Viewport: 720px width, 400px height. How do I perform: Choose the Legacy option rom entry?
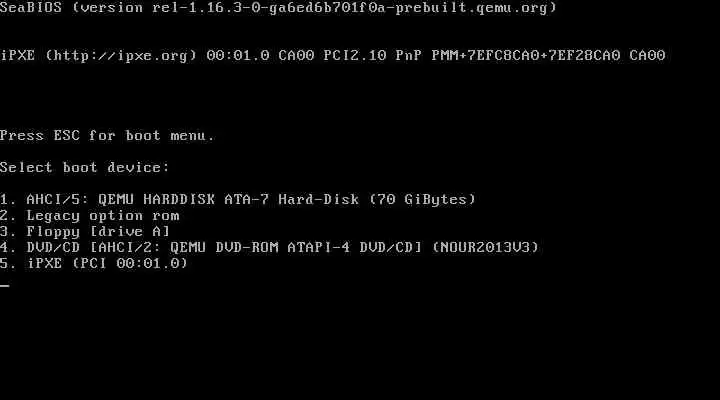click(90, 215)
